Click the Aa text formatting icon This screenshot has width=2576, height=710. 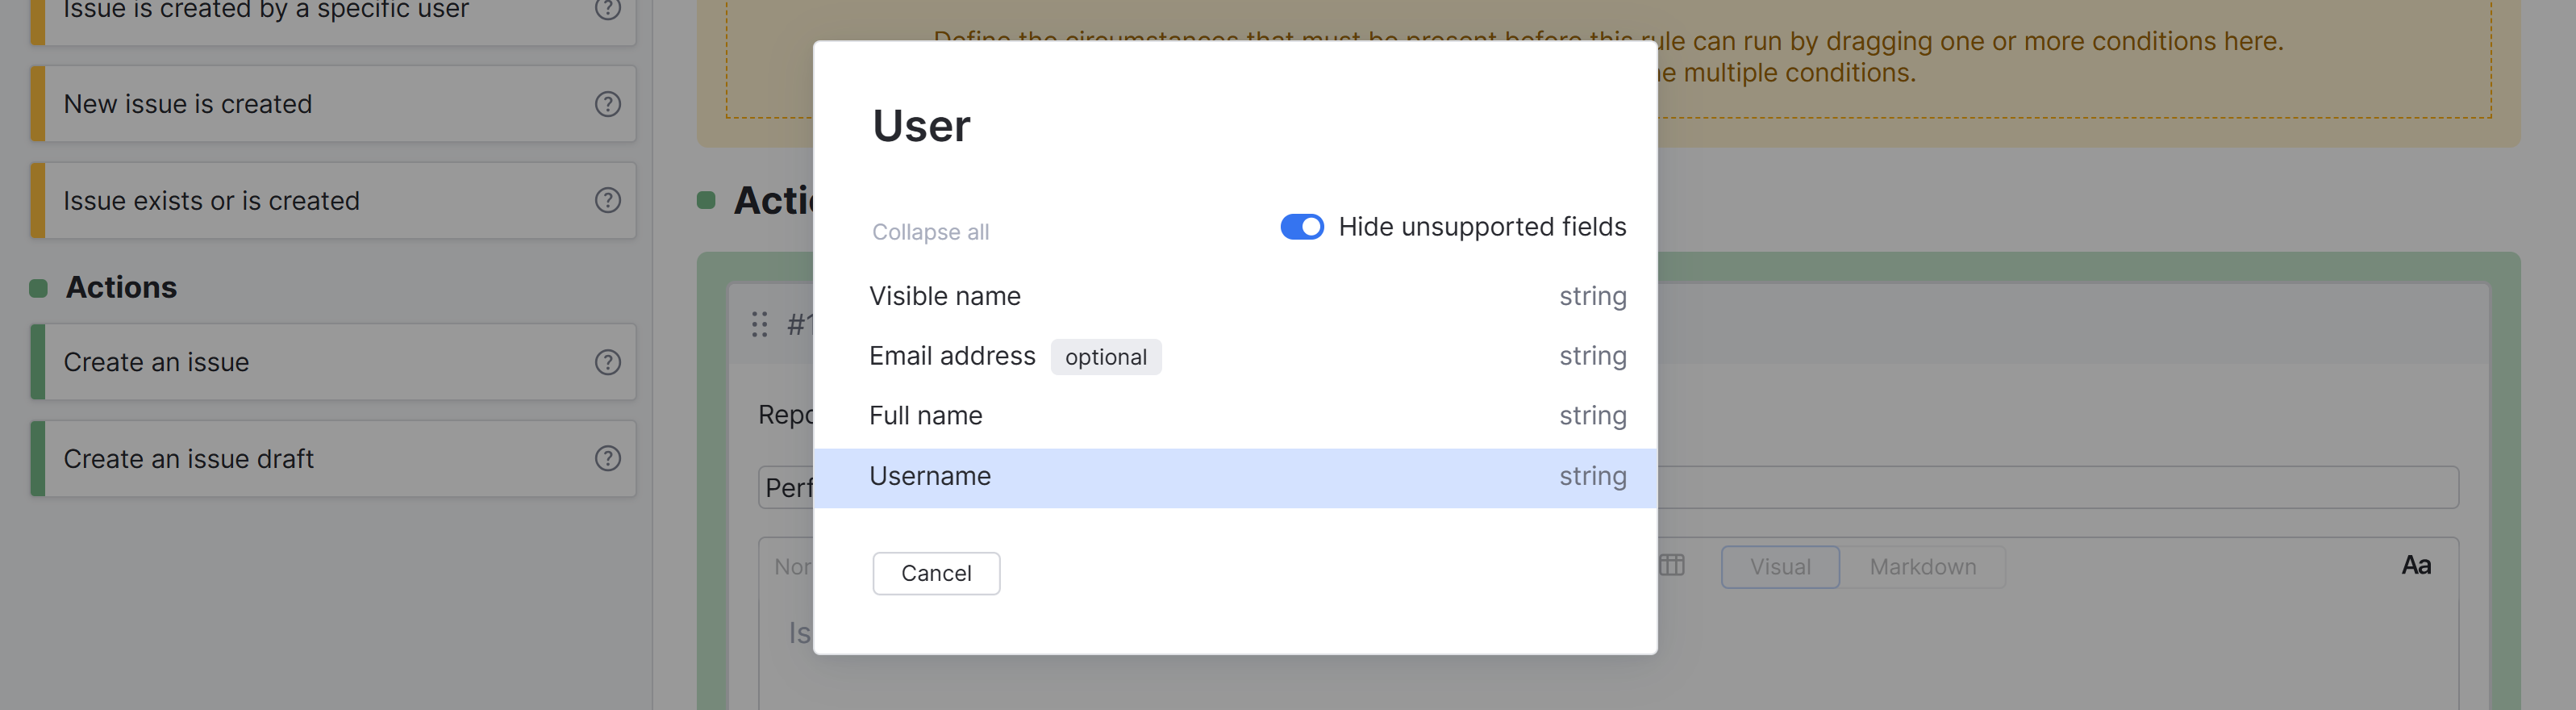pyautogui.click(x=2415, y=566)
